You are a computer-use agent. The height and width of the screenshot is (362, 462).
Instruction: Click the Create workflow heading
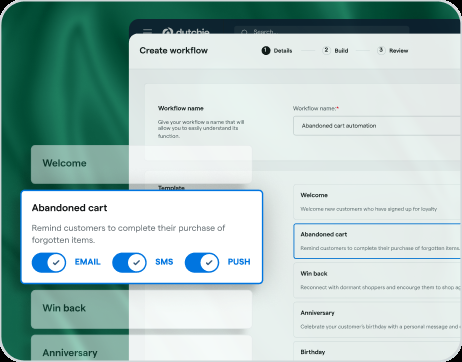tap(174, 50)
